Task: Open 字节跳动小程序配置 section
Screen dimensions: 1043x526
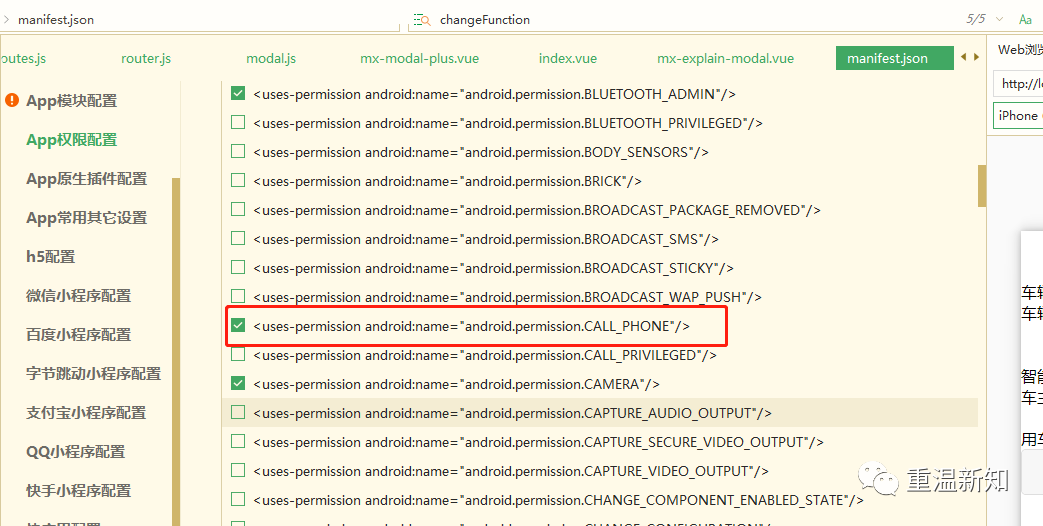Action: (x=93, y=373)
